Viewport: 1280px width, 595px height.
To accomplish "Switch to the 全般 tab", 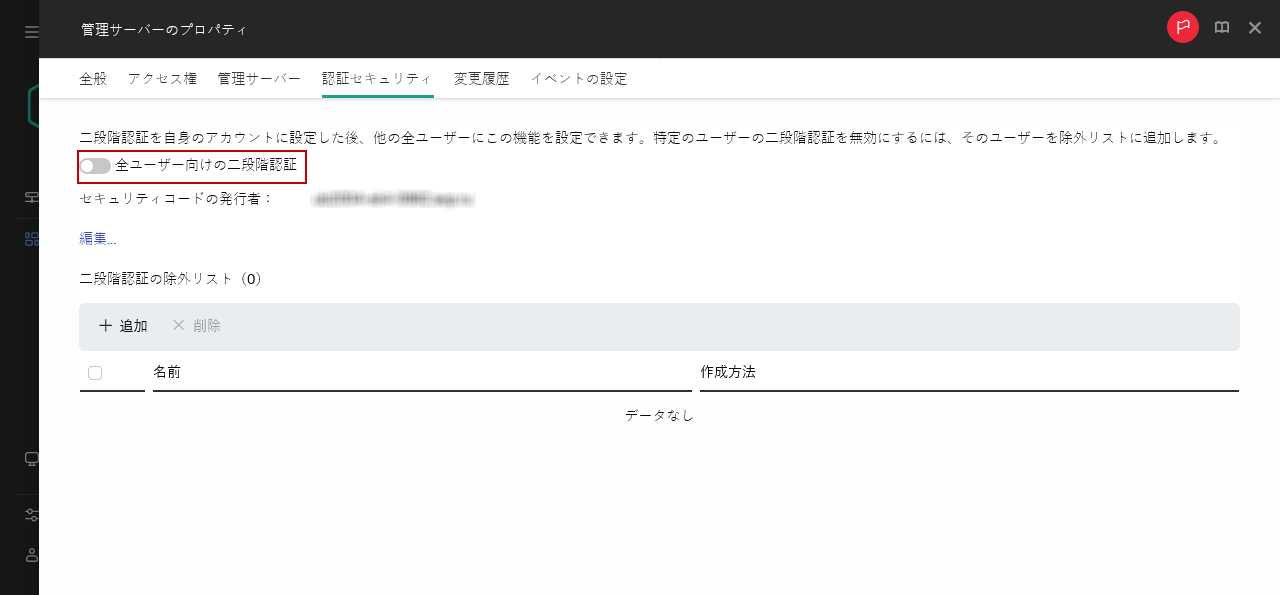I will [x=93, y=78].
